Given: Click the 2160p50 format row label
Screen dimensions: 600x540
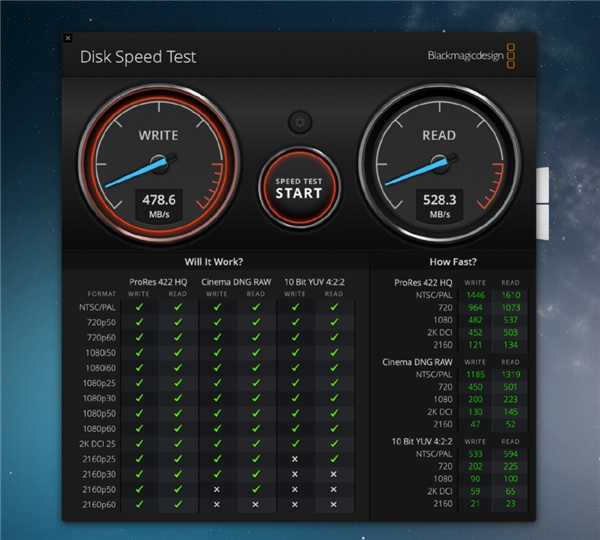Looking at the screenshot, I should coord(99,489).
